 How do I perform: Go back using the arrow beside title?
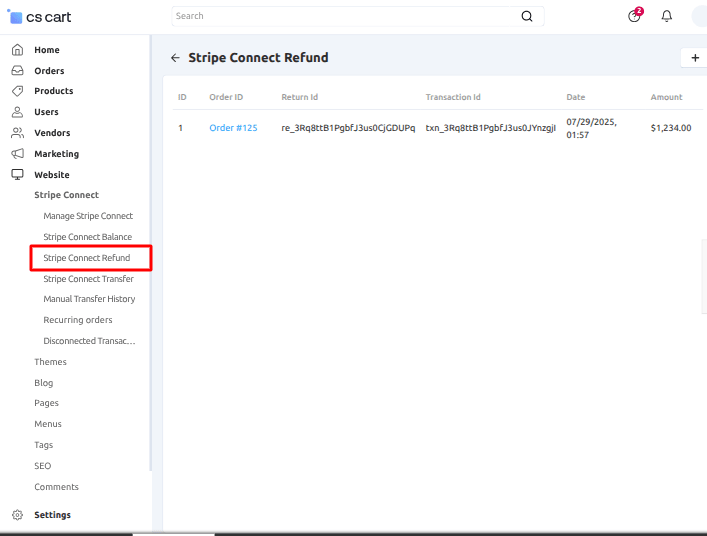click(175, 58)
